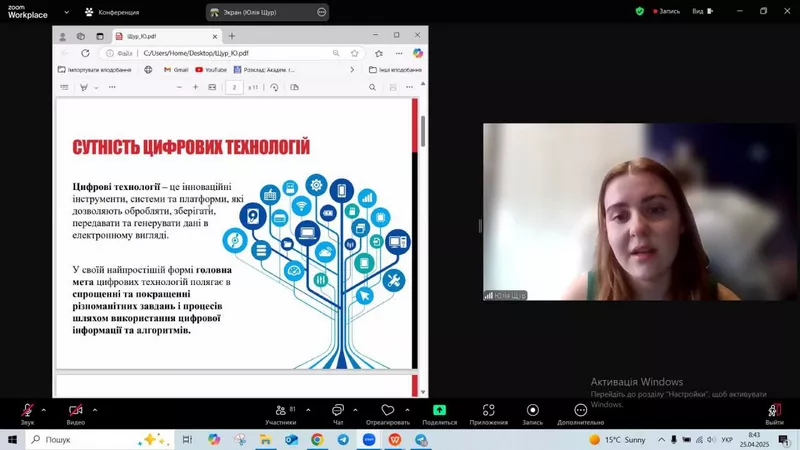This screenshot has width=800, height=450.
Task: Click the Пошук taskbar search box
Action: click(x=98, y=439)
